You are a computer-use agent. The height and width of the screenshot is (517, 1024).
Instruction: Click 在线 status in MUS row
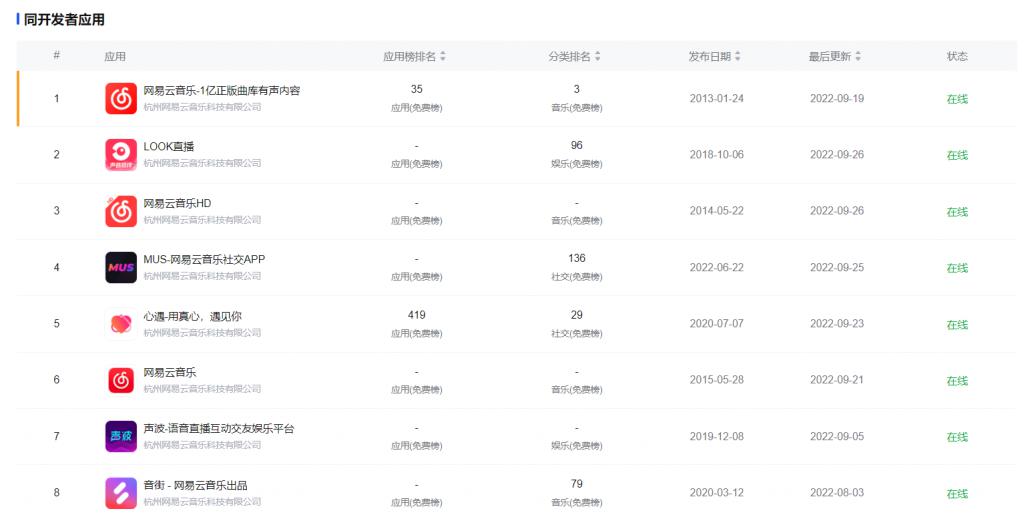957,268
